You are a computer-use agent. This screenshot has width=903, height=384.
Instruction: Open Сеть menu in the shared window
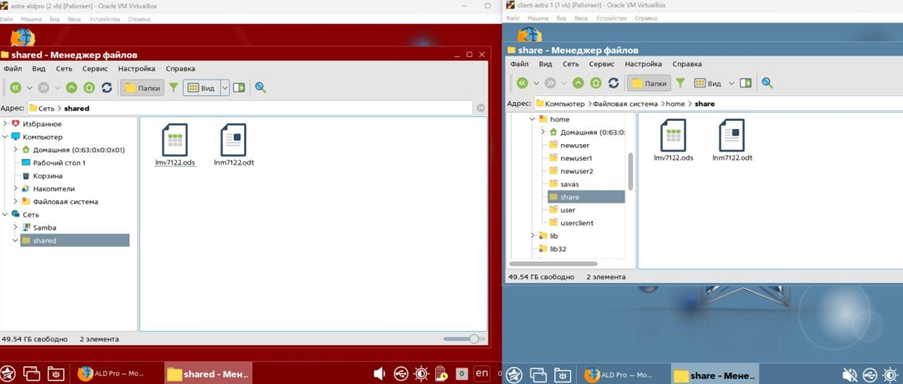click(x=64, y=69)
